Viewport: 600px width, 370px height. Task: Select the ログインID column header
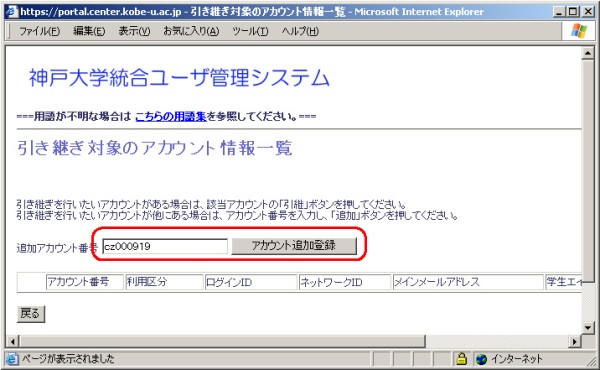pyautogui.click(x=251, y=282)
